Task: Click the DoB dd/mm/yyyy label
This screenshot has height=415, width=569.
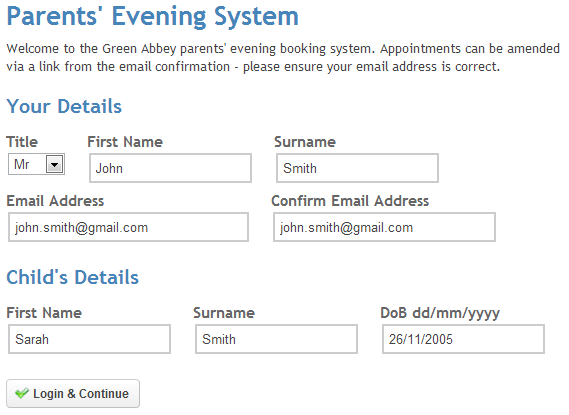Action: (x=440, y=313)
